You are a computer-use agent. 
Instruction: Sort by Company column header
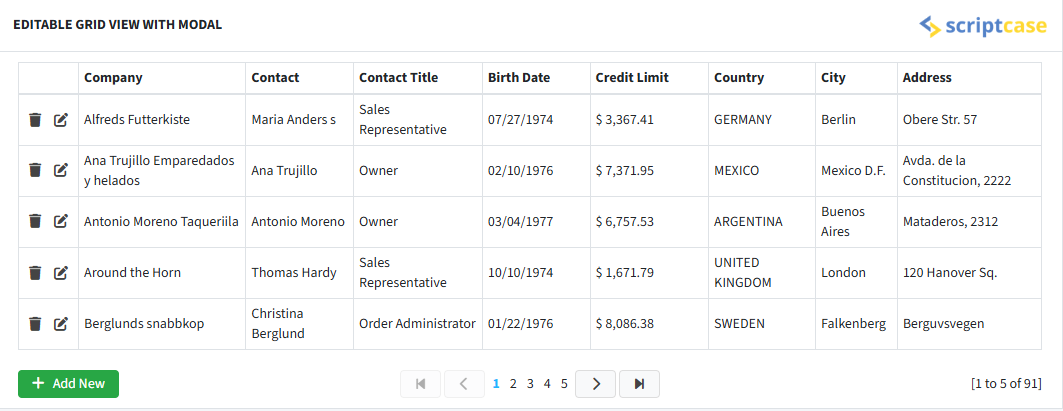pos(113,78)
